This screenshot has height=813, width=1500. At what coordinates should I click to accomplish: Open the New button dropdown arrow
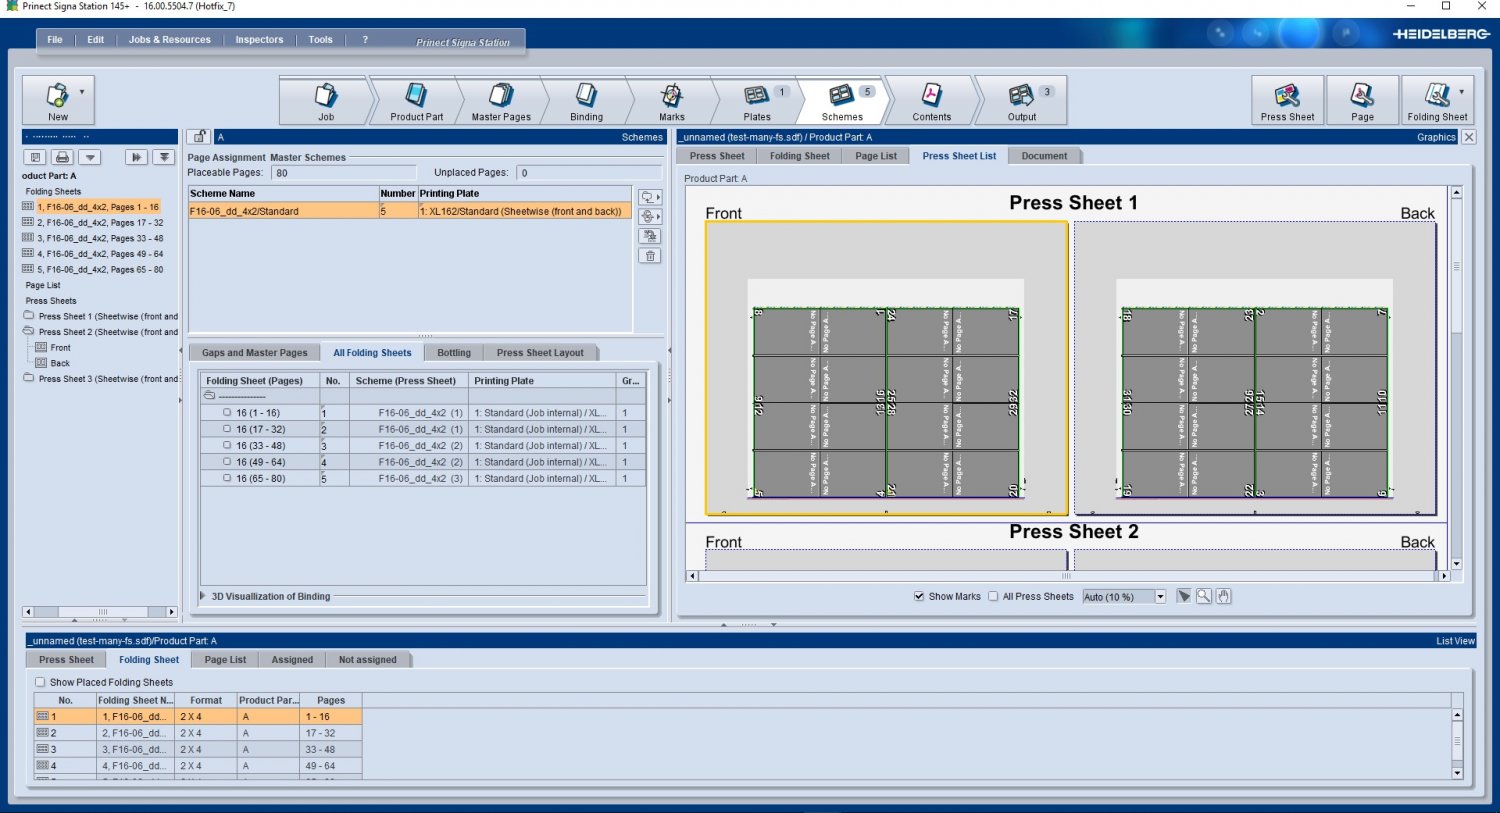82,92
